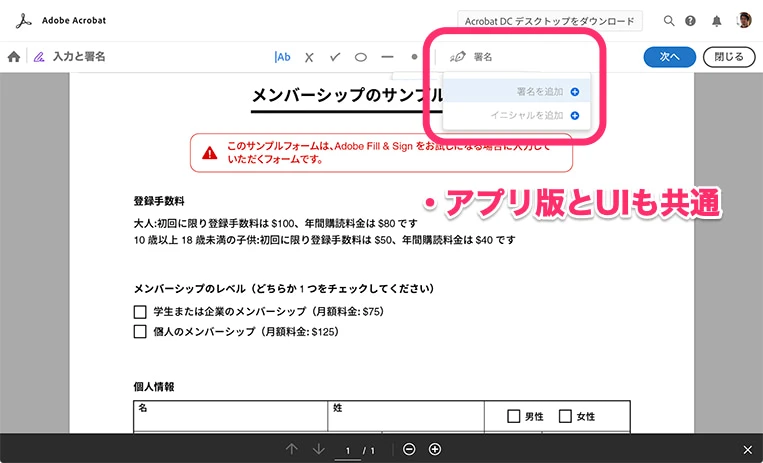Choose イニシャルを追加 menu item
Screen dimensions: 763x463
click(517, 115)
